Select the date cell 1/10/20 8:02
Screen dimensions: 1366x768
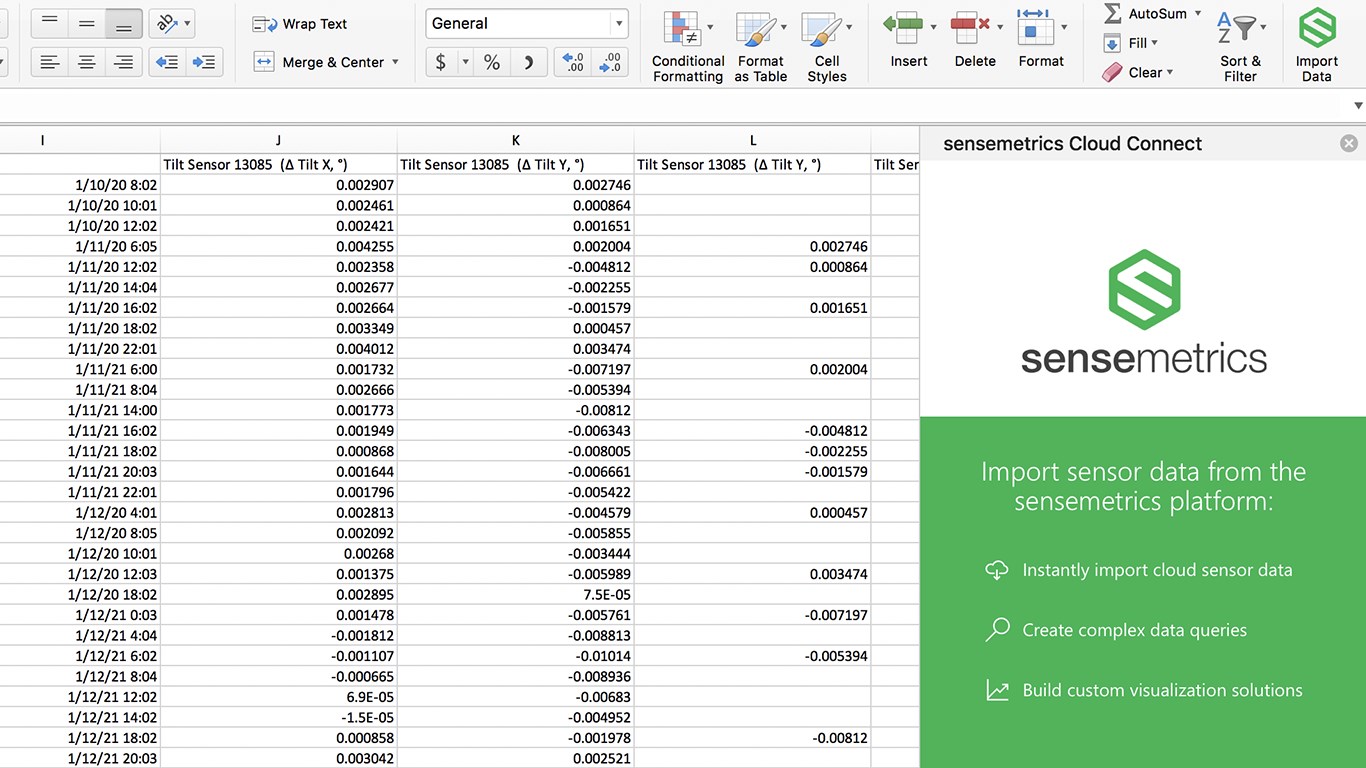tap(80, 185)
